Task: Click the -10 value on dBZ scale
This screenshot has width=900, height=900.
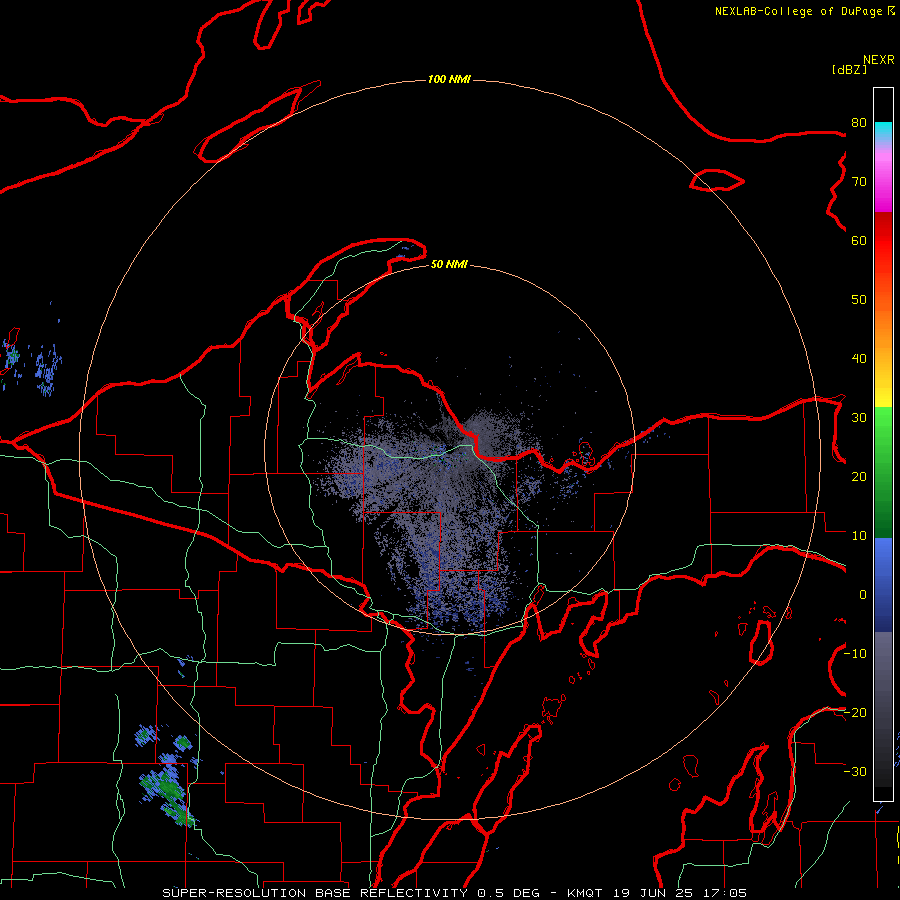Action: (x=855, y=654)
